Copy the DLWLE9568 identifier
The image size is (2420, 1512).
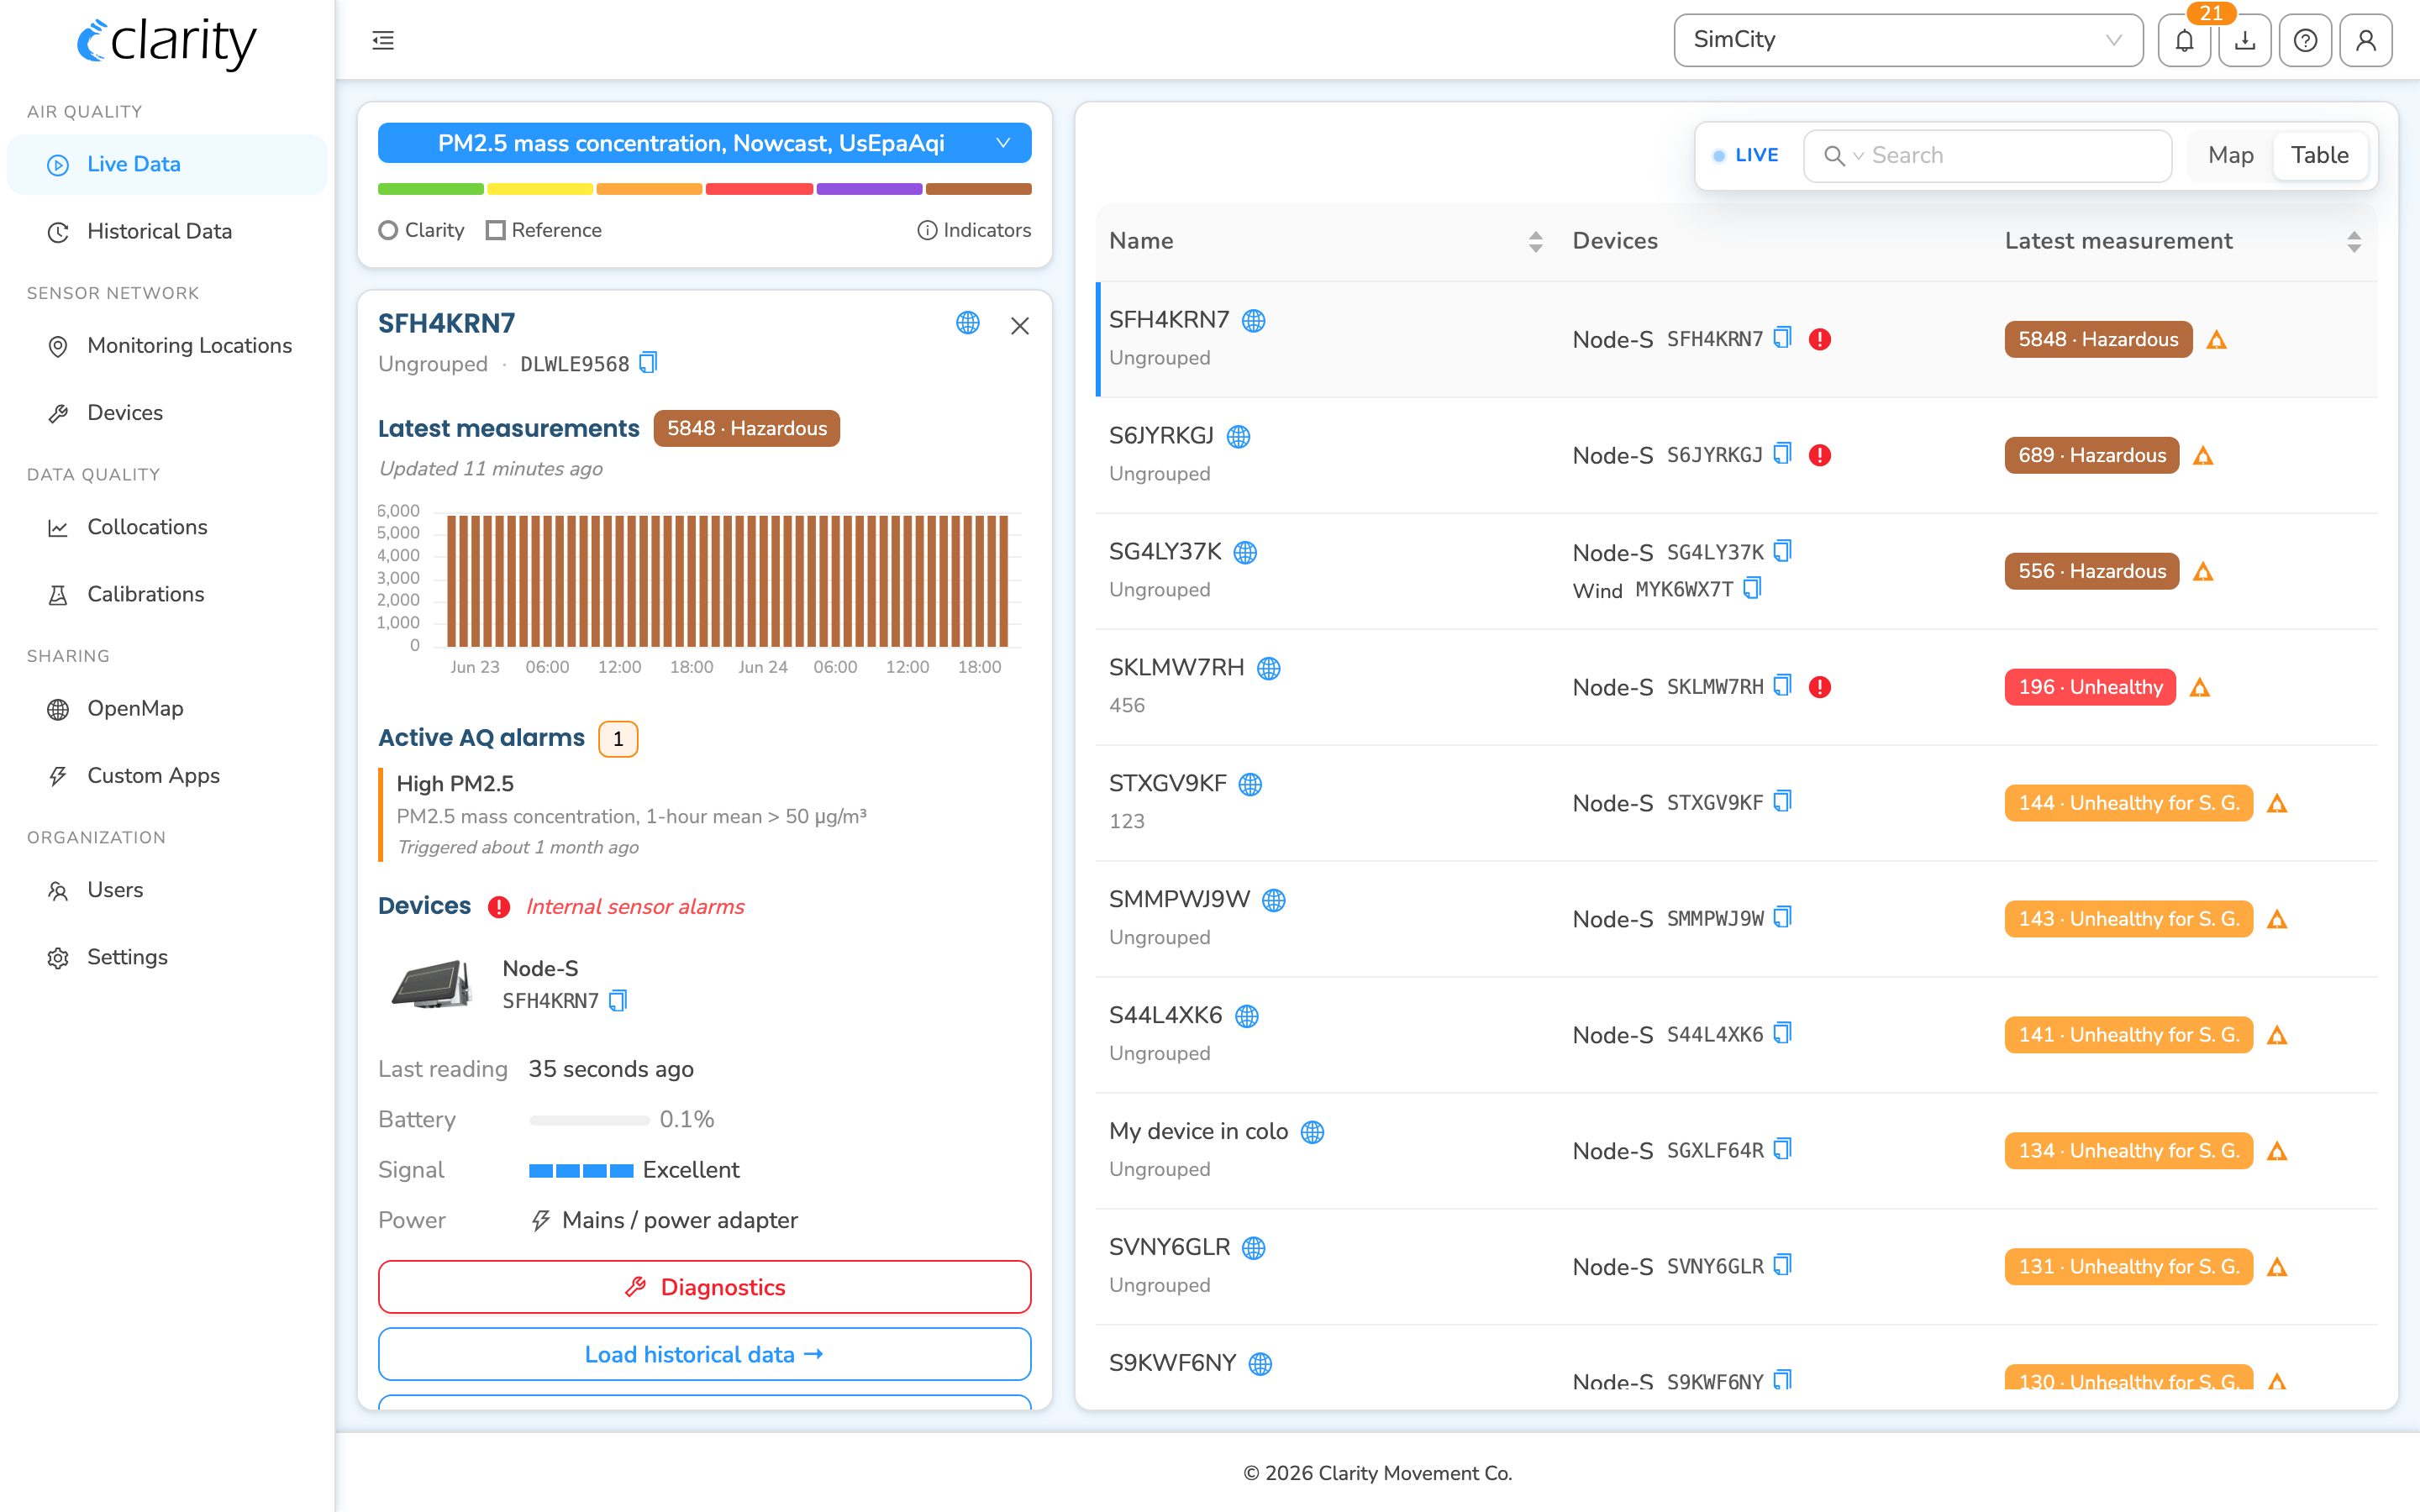point(648,362)
